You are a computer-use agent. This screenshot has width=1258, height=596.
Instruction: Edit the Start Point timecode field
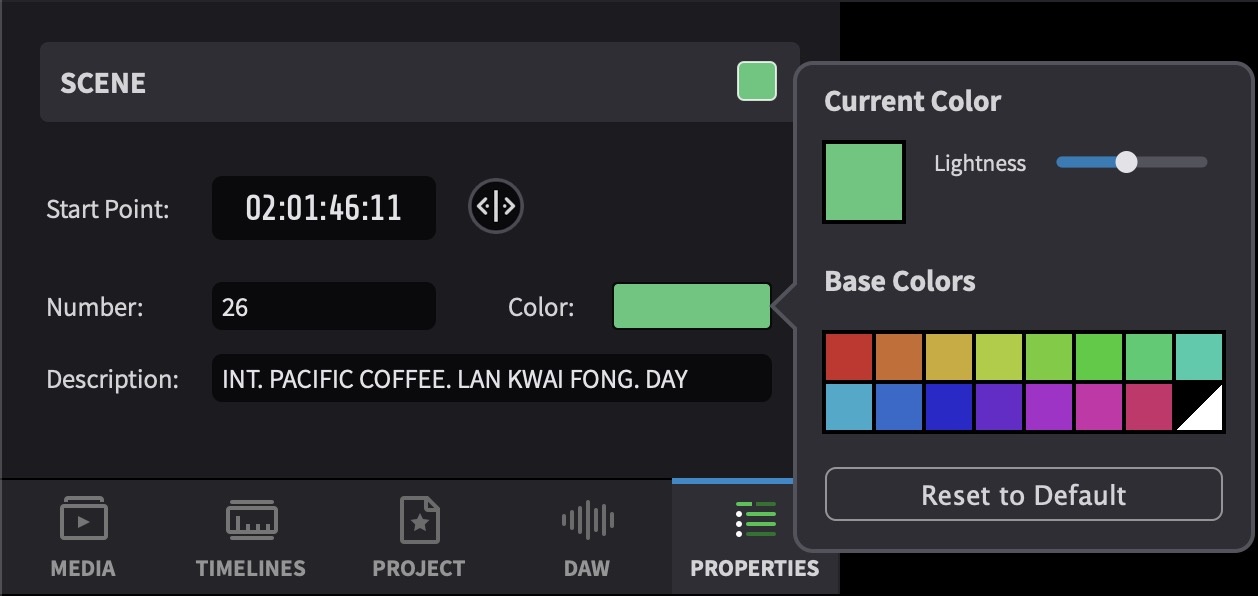click(x=324, y=208)
